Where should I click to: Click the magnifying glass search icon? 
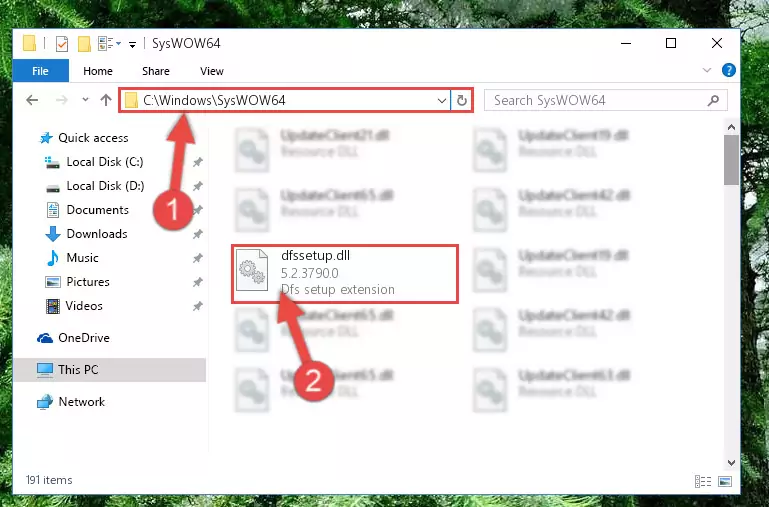(713, 101)
